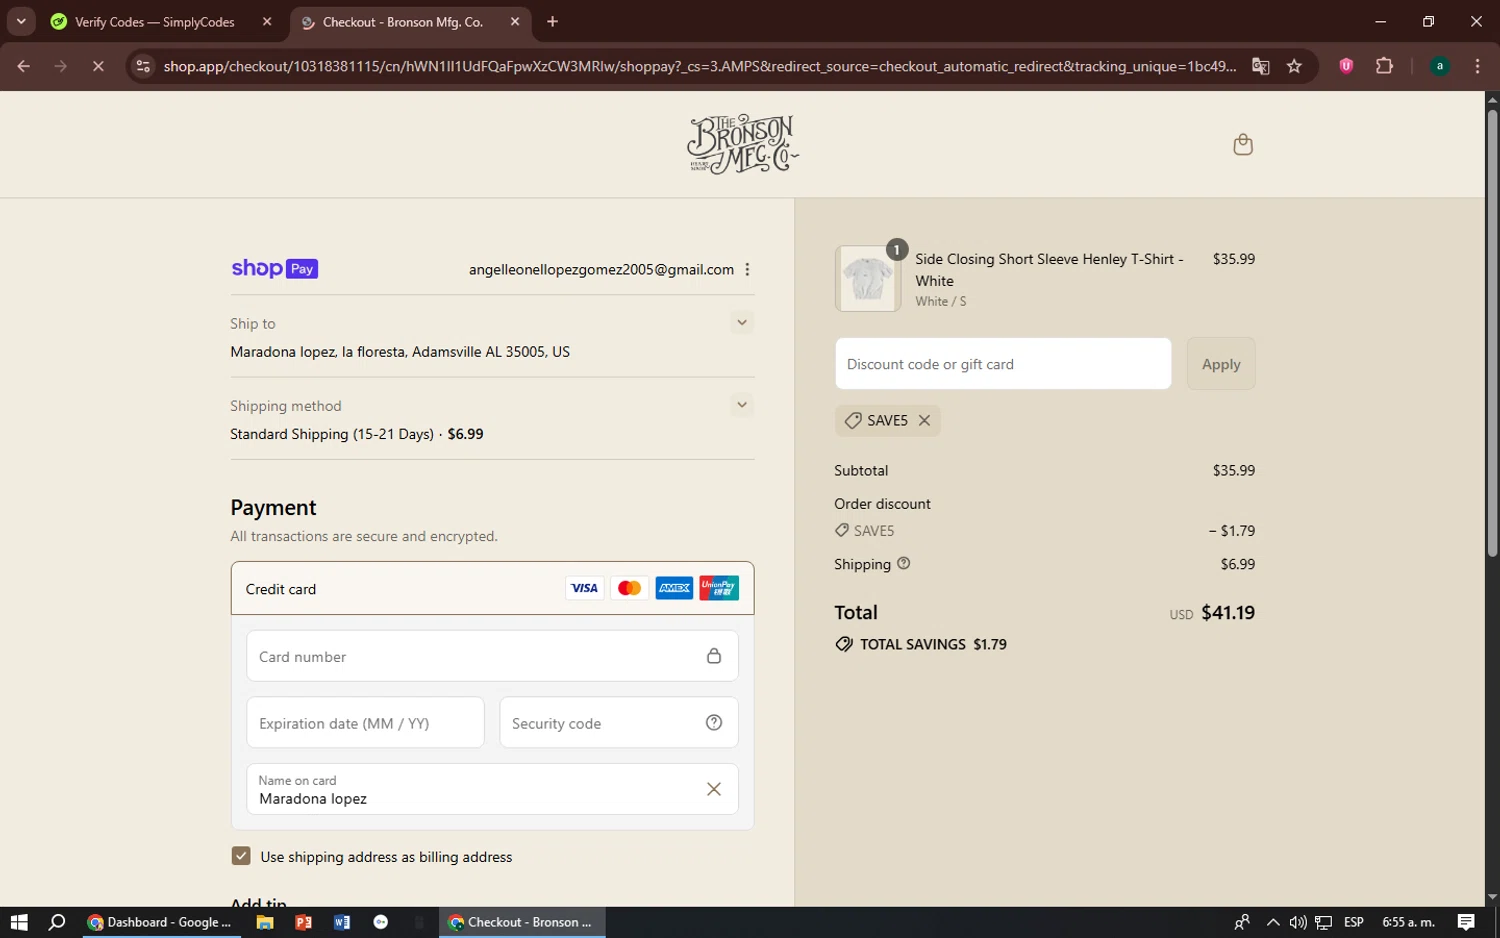Click the Total amount $41.19
Viewport: 1500px width, 938px height.
click(x=1228, y=612)
